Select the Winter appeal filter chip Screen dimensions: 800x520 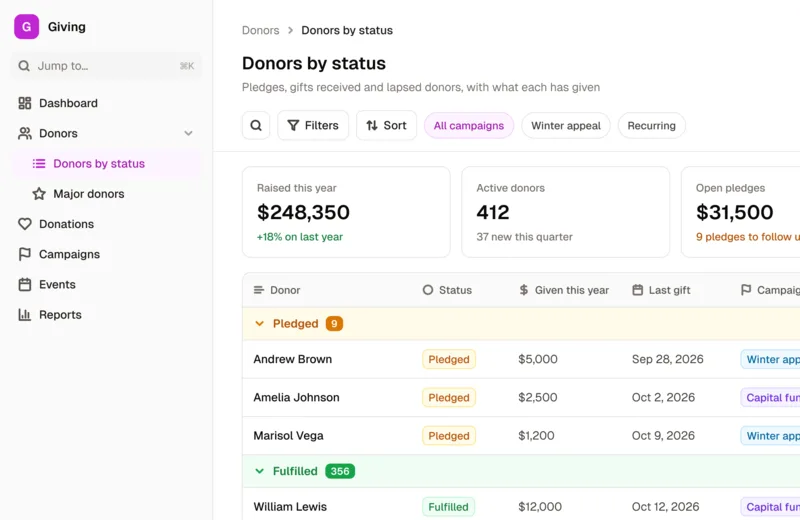pos(566,126)
